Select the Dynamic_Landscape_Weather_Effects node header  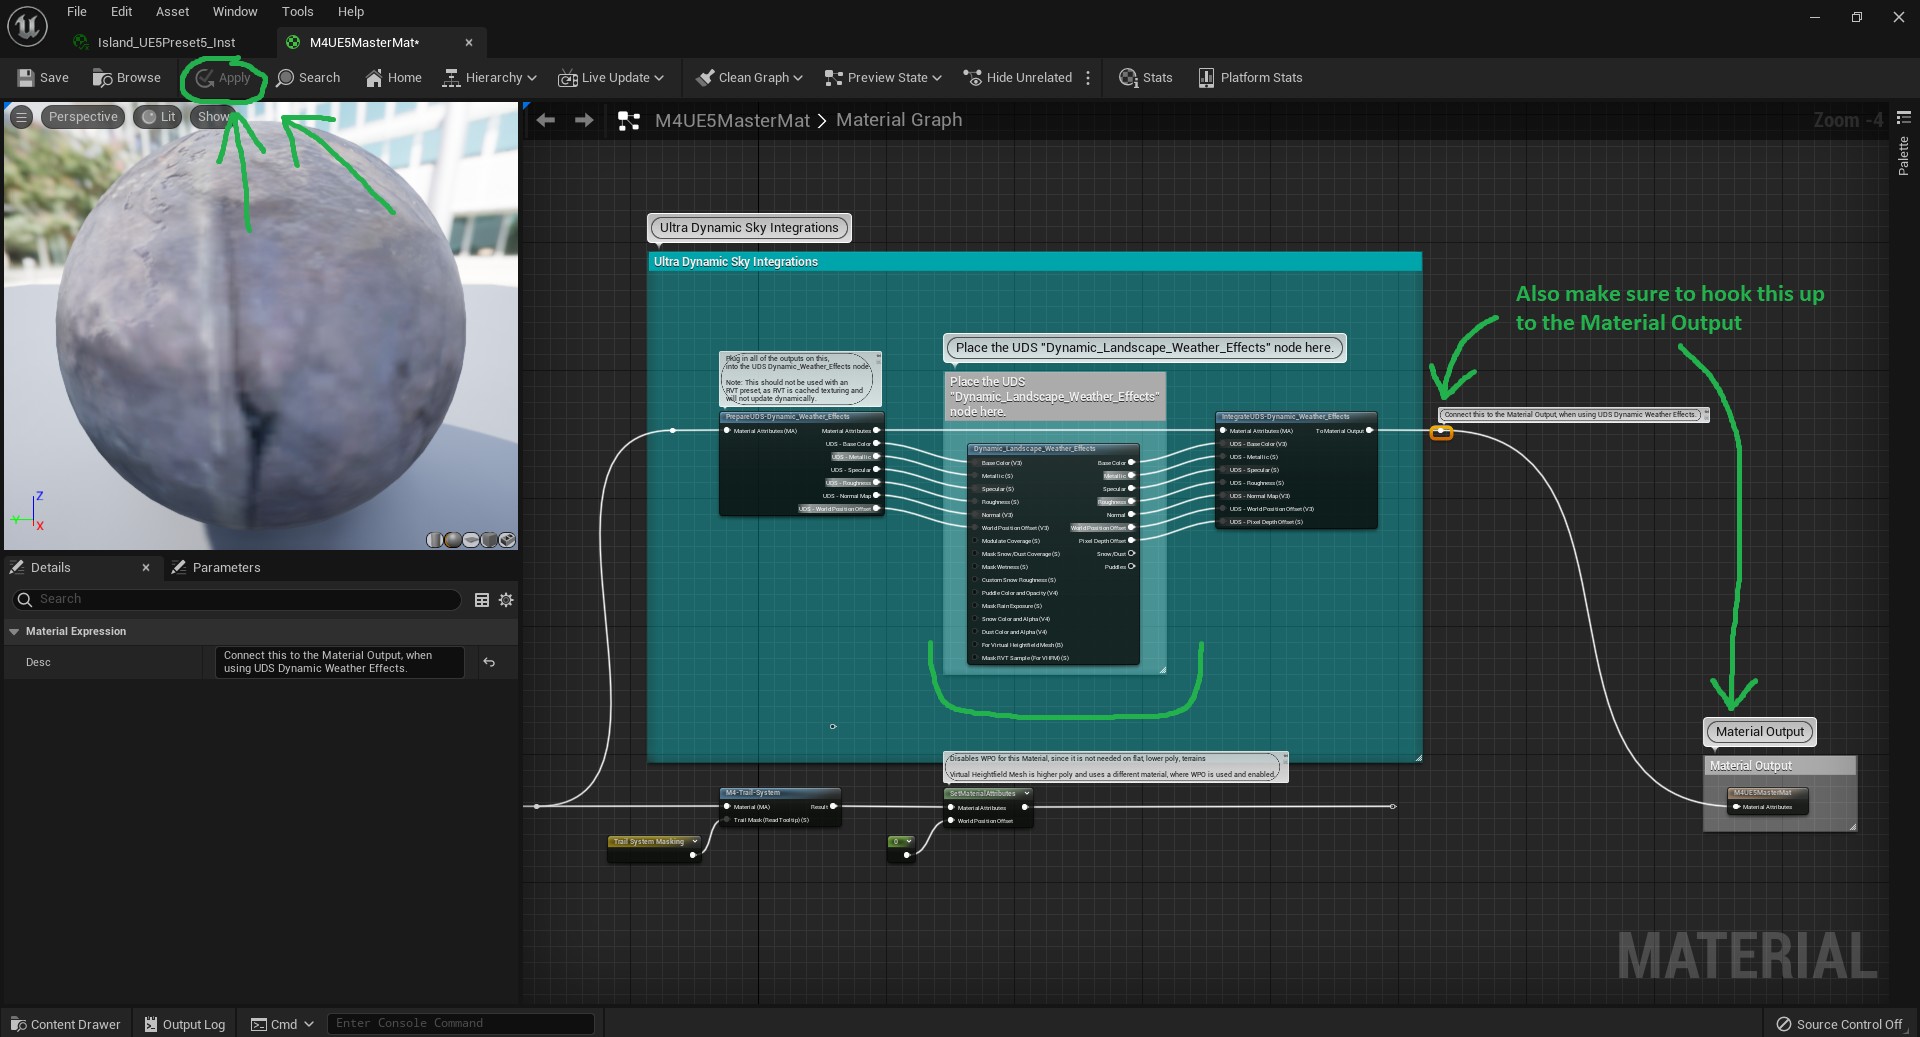click(x=1053, y=449)
